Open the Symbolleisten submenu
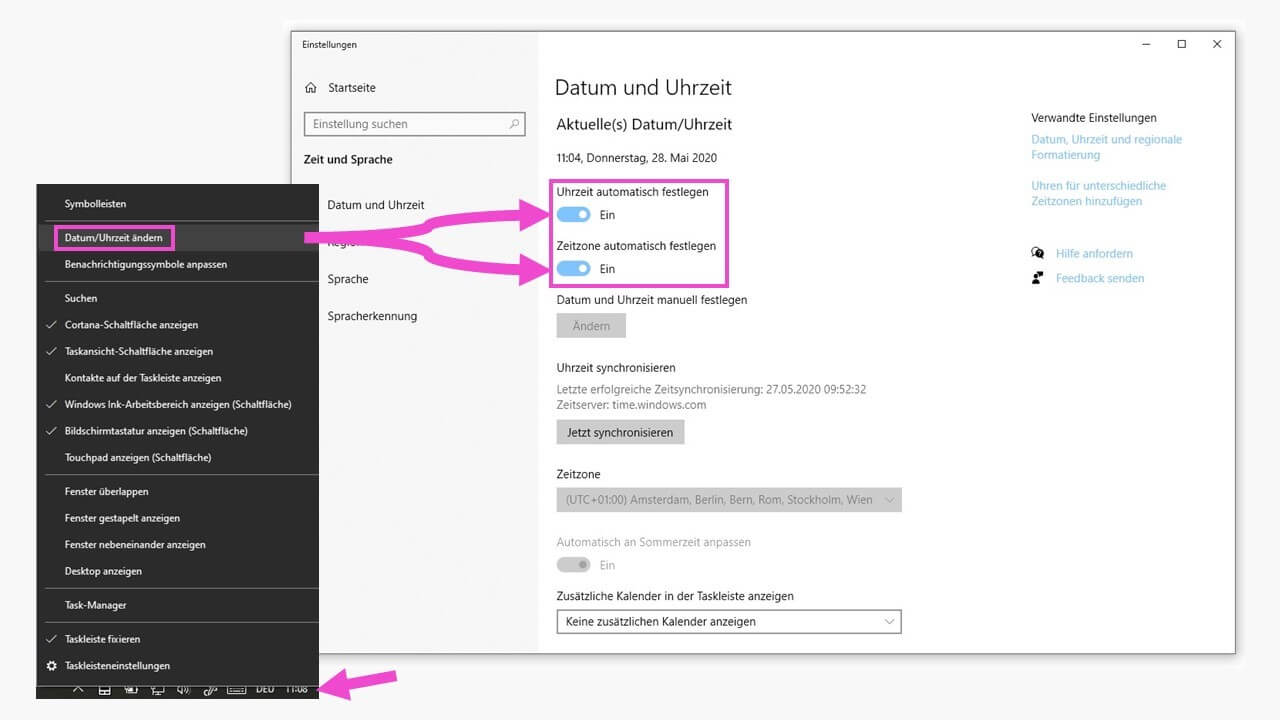1280x720 pixels. [x=177, y=204]
